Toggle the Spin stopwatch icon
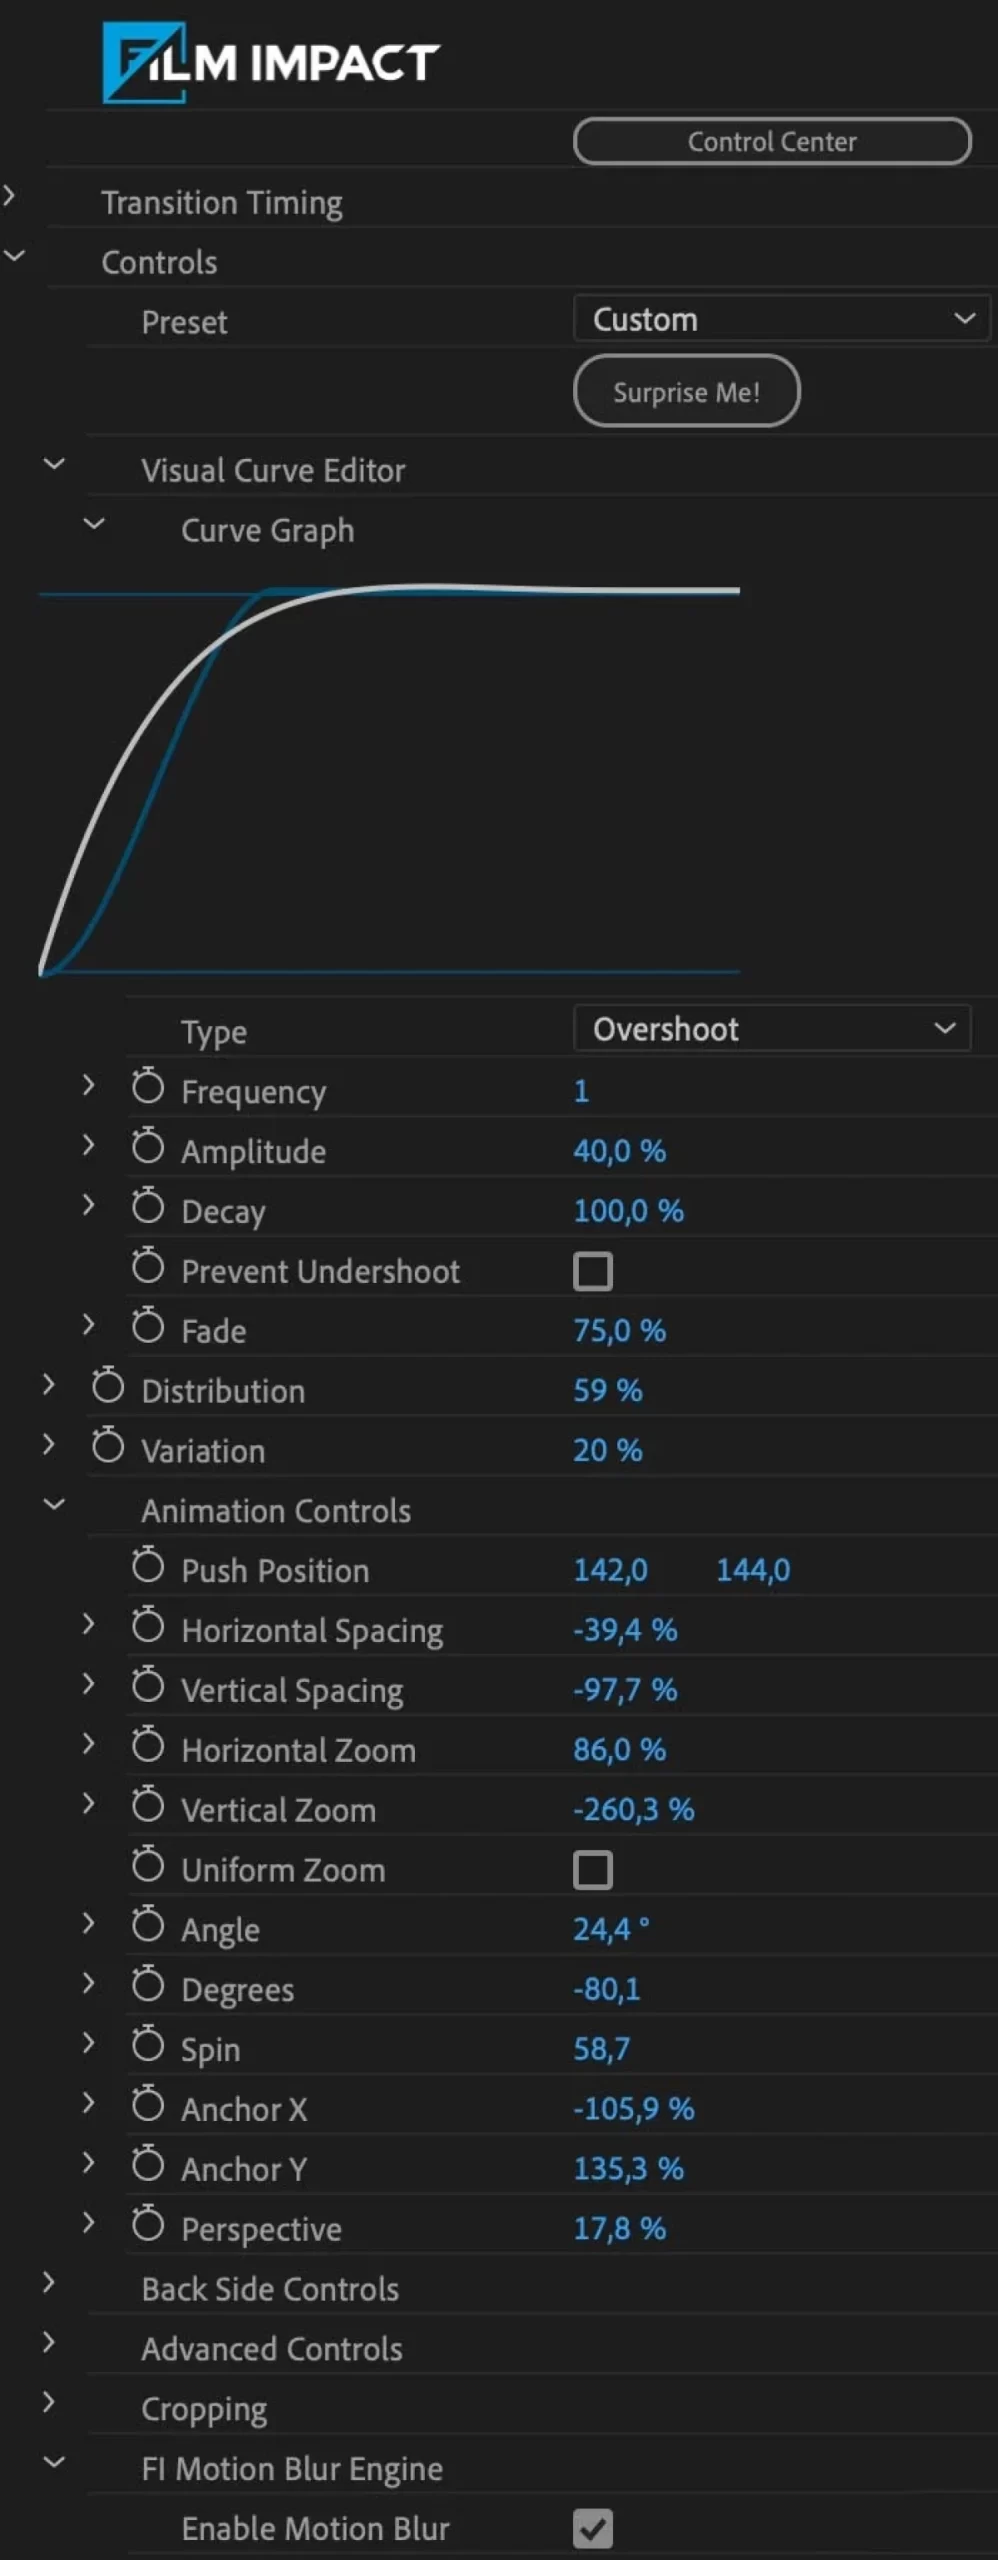 pos(148,2045)
